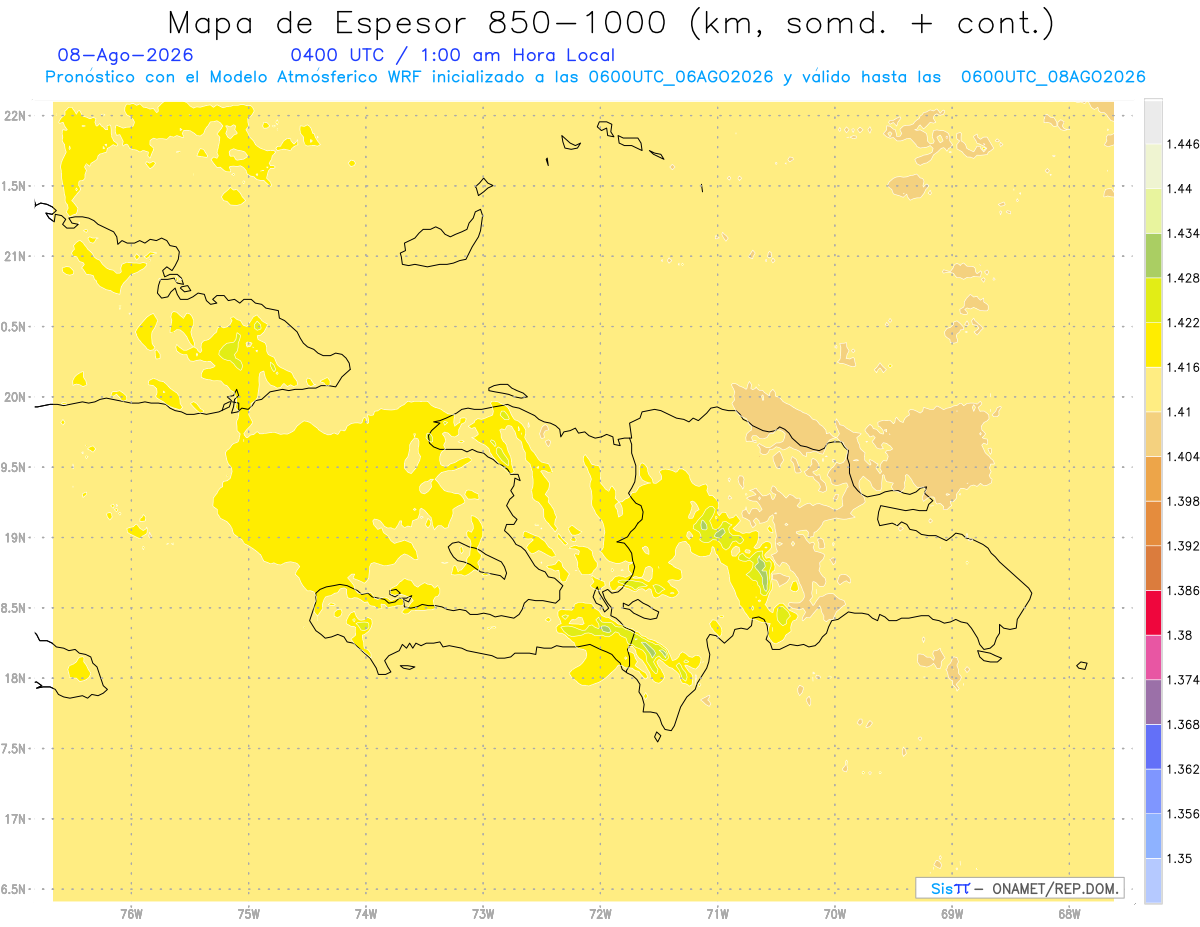1200x927 pixels.
Task: Click the 75W longitude label
Action: click(248, 914)
